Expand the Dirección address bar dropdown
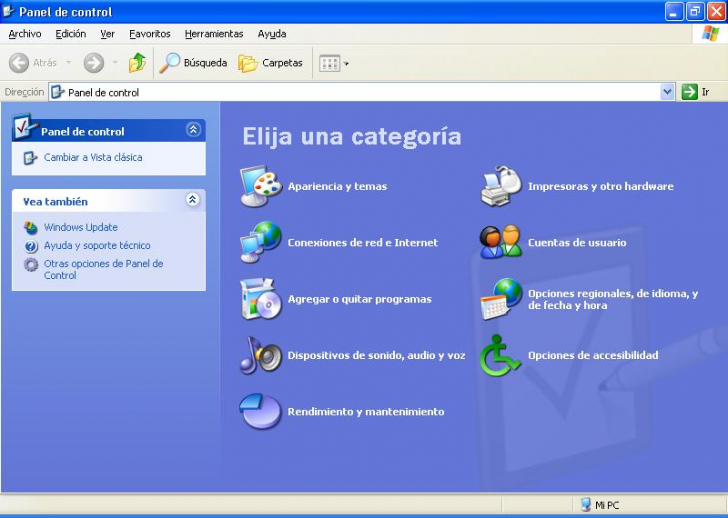The width and height of the screenshot is (728, 518). coord(667,92)
